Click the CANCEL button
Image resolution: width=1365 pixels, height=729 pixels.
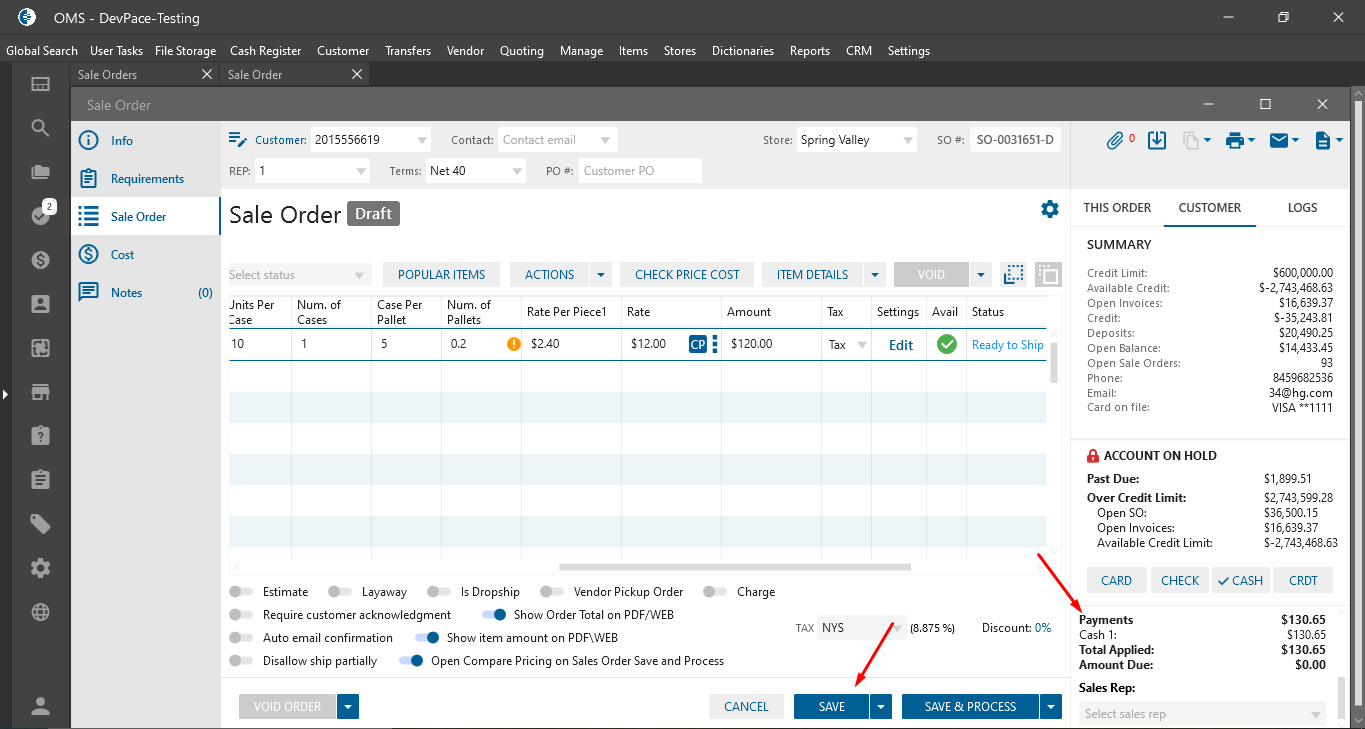(746, 707)
